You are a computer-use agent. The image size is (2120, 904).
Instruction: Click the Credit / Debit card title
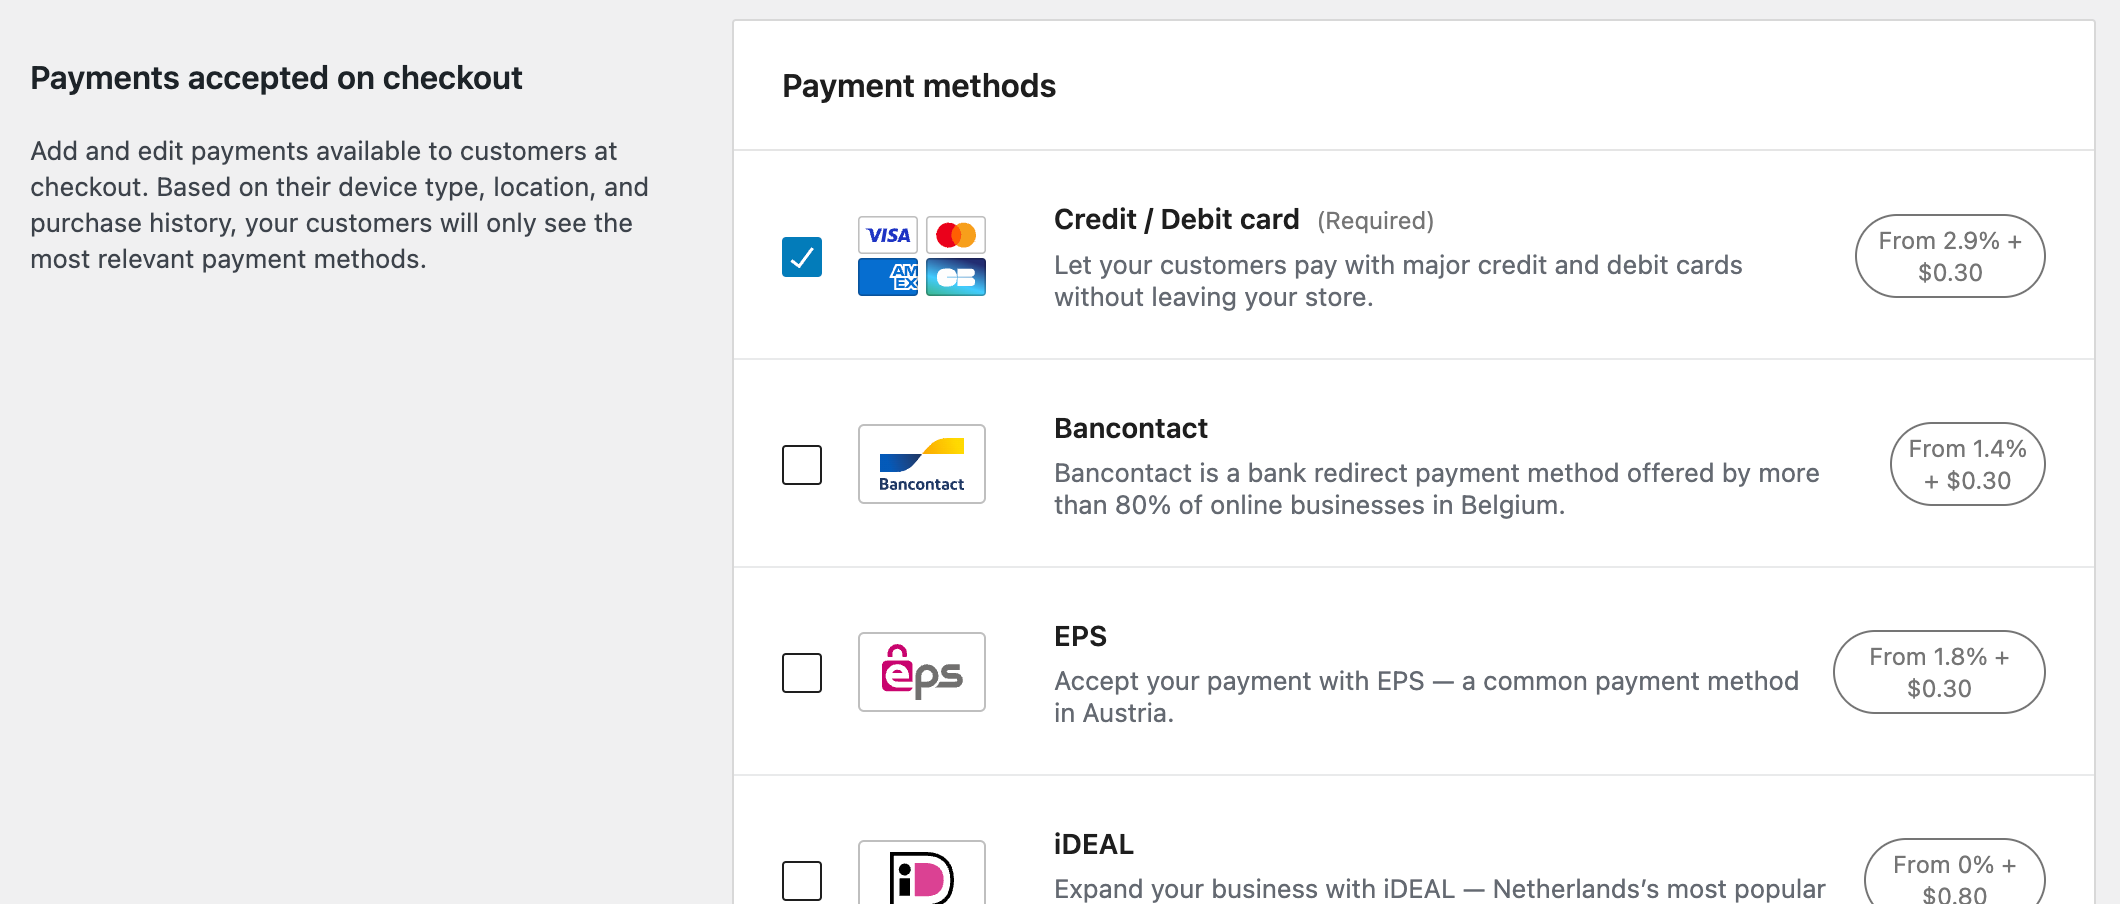[x=1176, y=219]
